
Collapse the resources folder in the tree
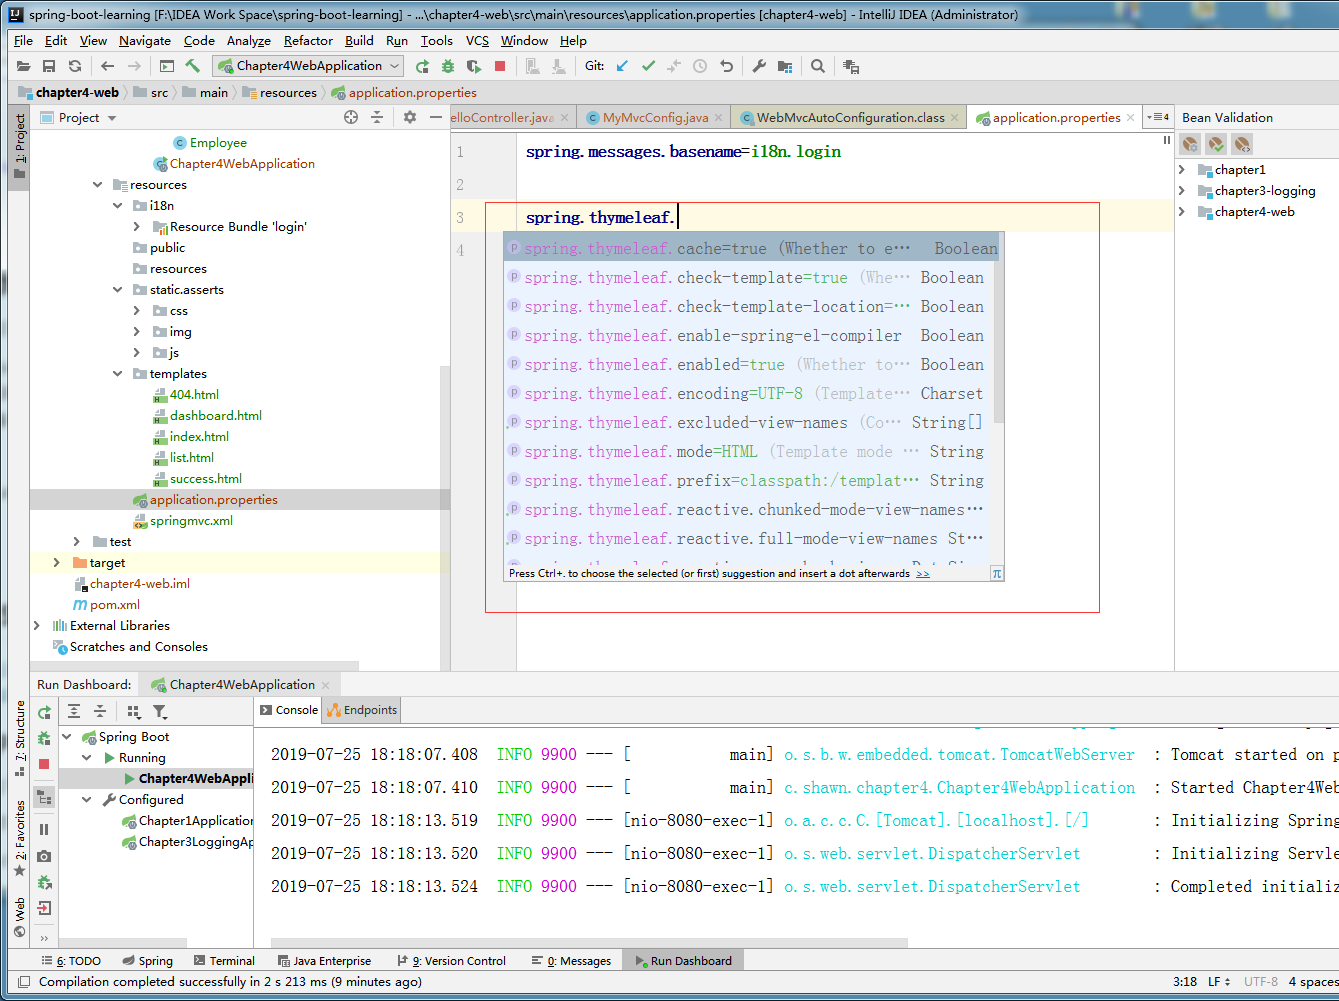98,185
